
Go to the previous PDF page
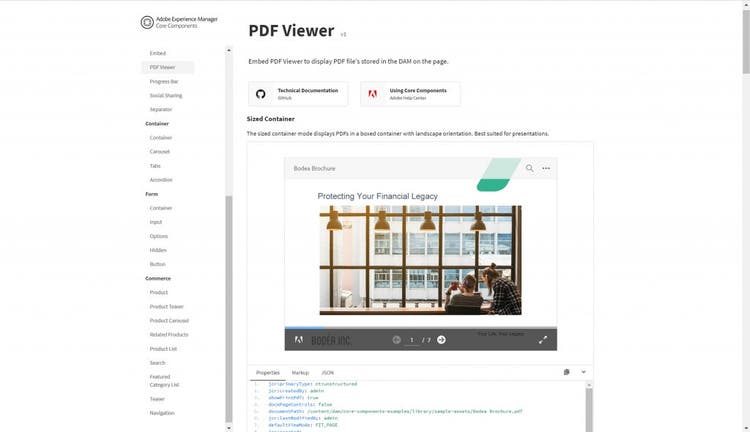point(397,340)
